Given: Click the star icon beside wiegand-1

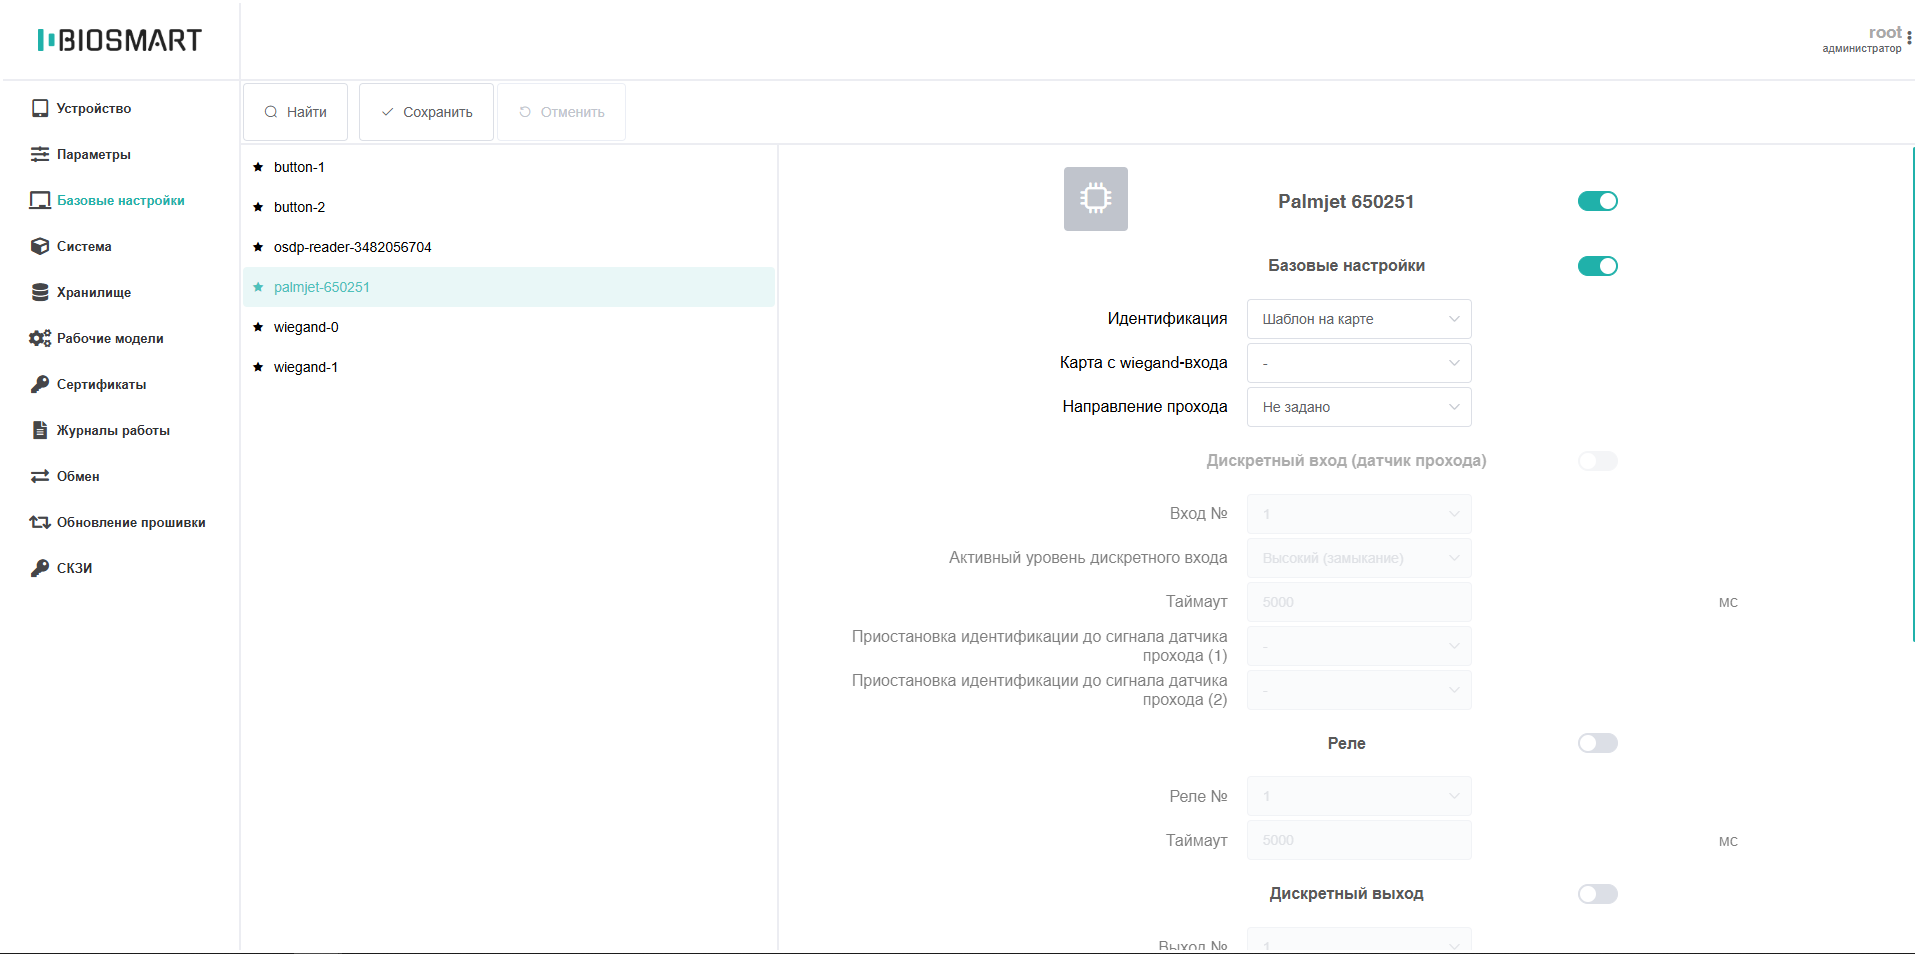Looking at the screenshot, I should point(258,367).
